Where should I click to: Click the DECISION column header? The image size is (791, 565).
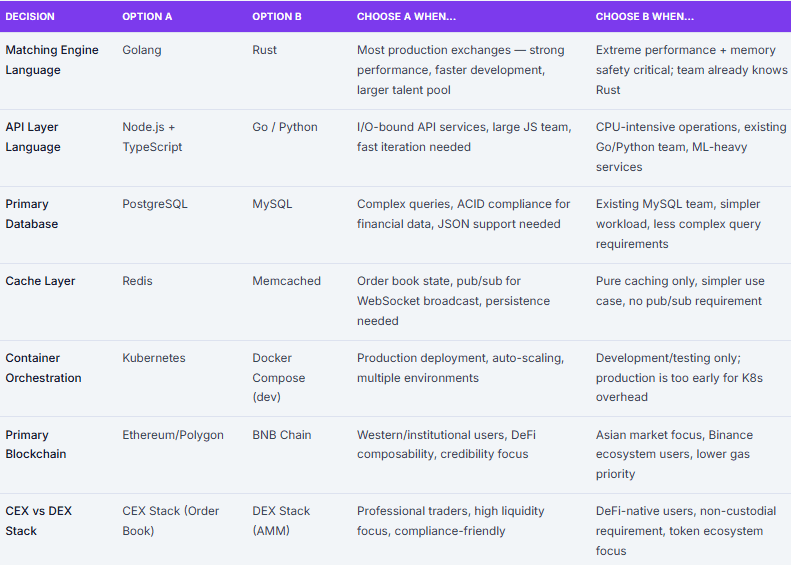[x=30, y=17]
